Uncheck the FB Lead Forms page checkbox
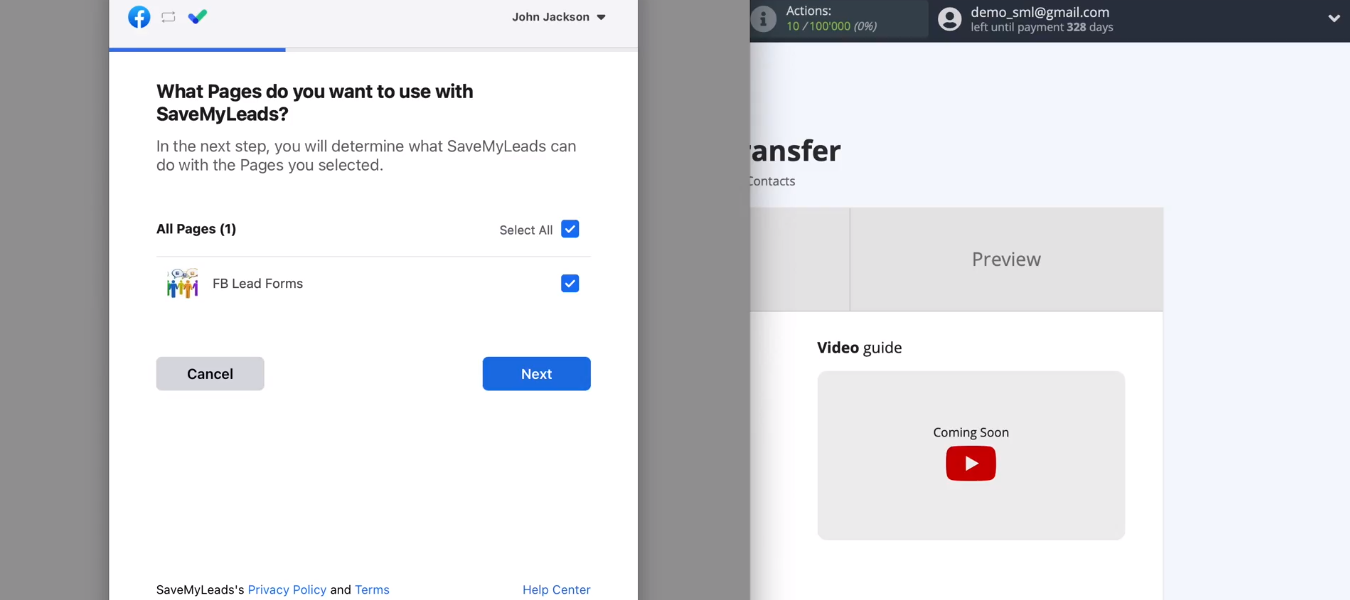The height and width of the screenshot is (600, 1350). (x=570, y=284)
